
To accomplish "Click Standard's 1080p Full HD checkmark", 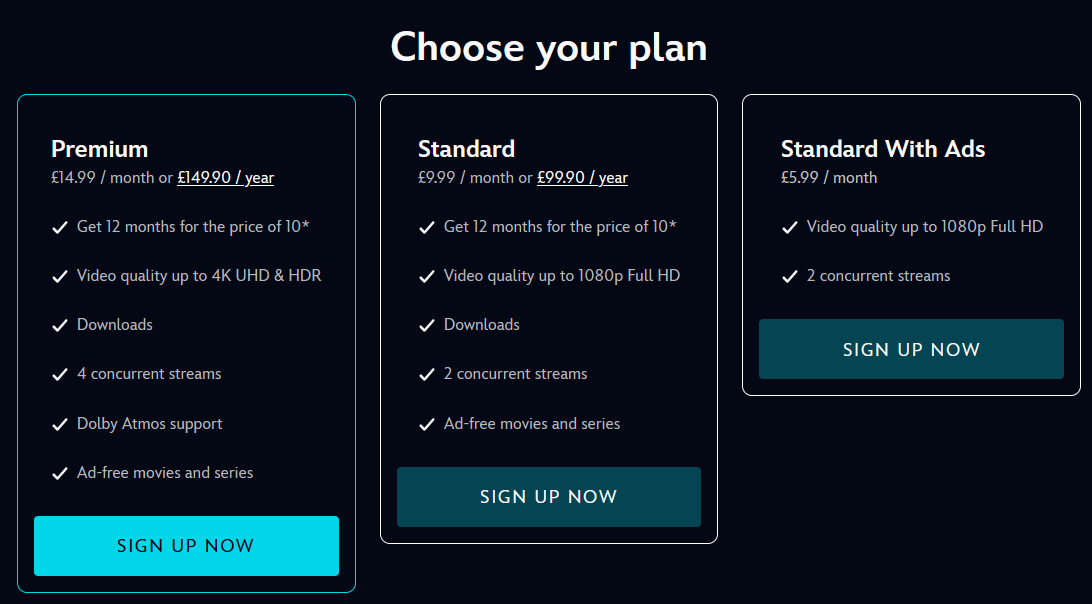I will click(x=426, y=276).
